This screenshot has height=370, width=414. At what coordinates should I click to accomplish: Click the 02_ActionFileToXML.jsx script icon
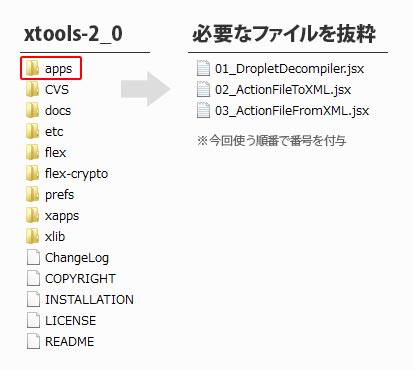[203, 89]
